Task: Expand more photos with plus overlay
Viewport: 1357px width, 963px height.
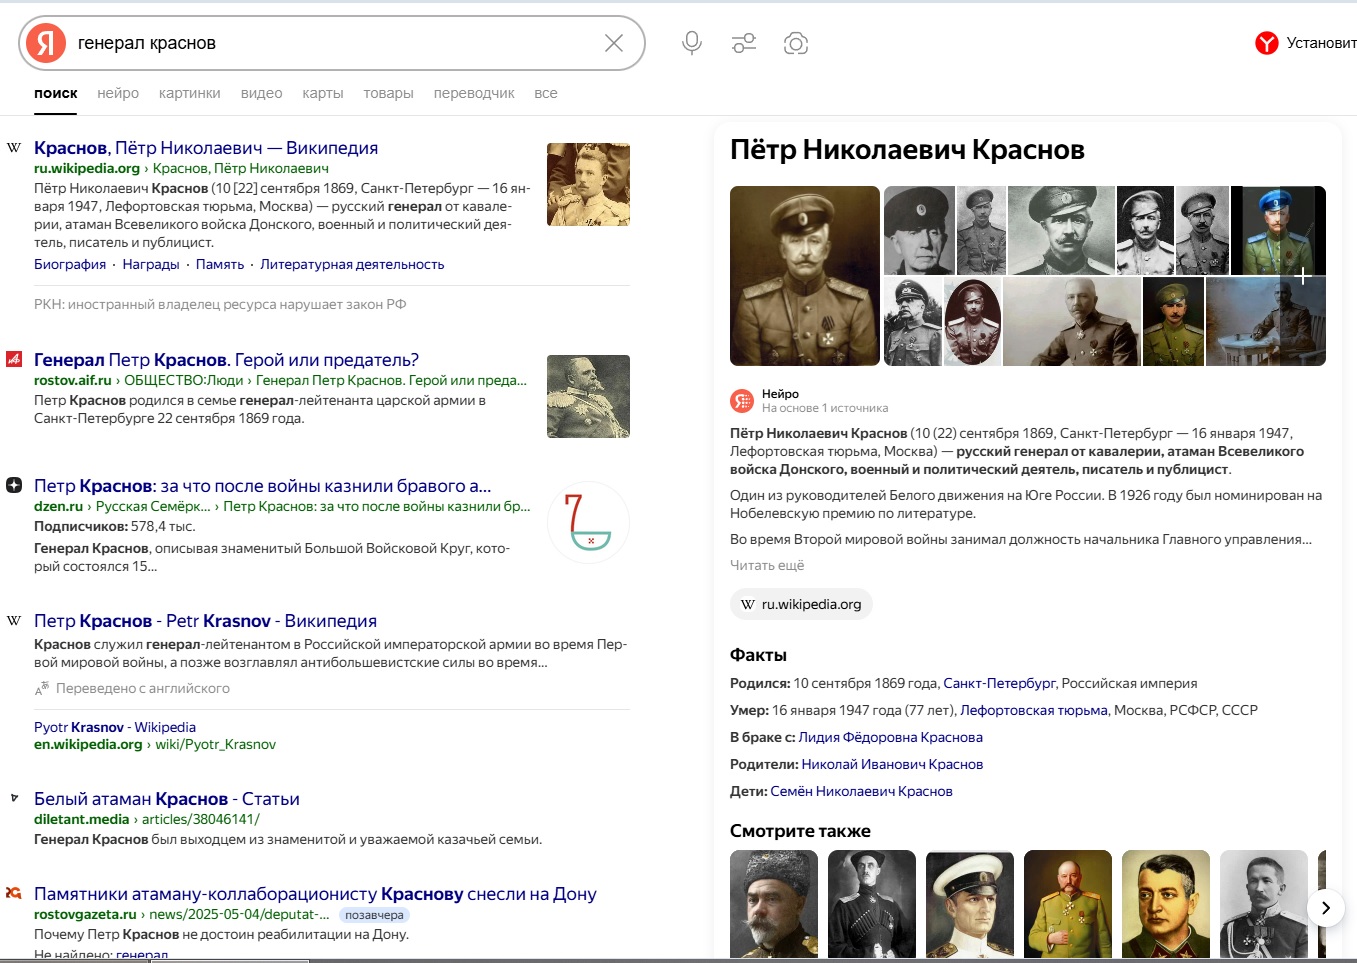Action: tap(1302, 276)
